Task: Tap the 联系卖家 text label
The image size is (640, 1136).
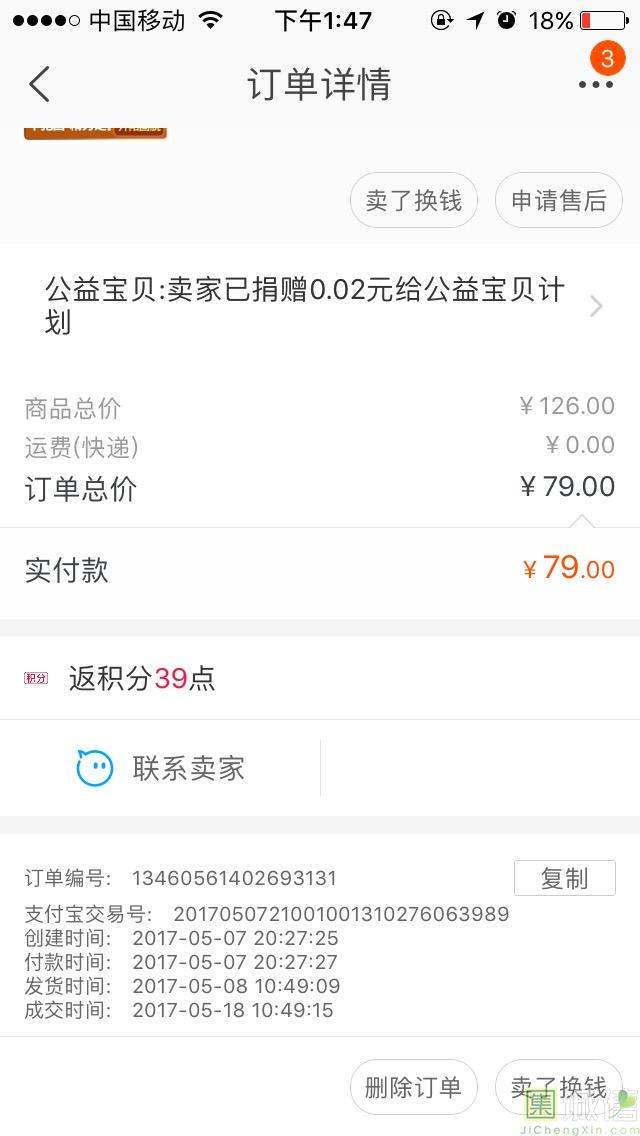Action: 188,768
